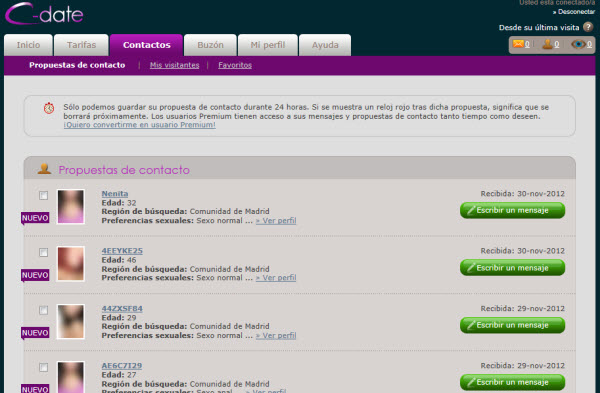Go to the Inicio tab
The image size is (600, 393).
(28, 45)
